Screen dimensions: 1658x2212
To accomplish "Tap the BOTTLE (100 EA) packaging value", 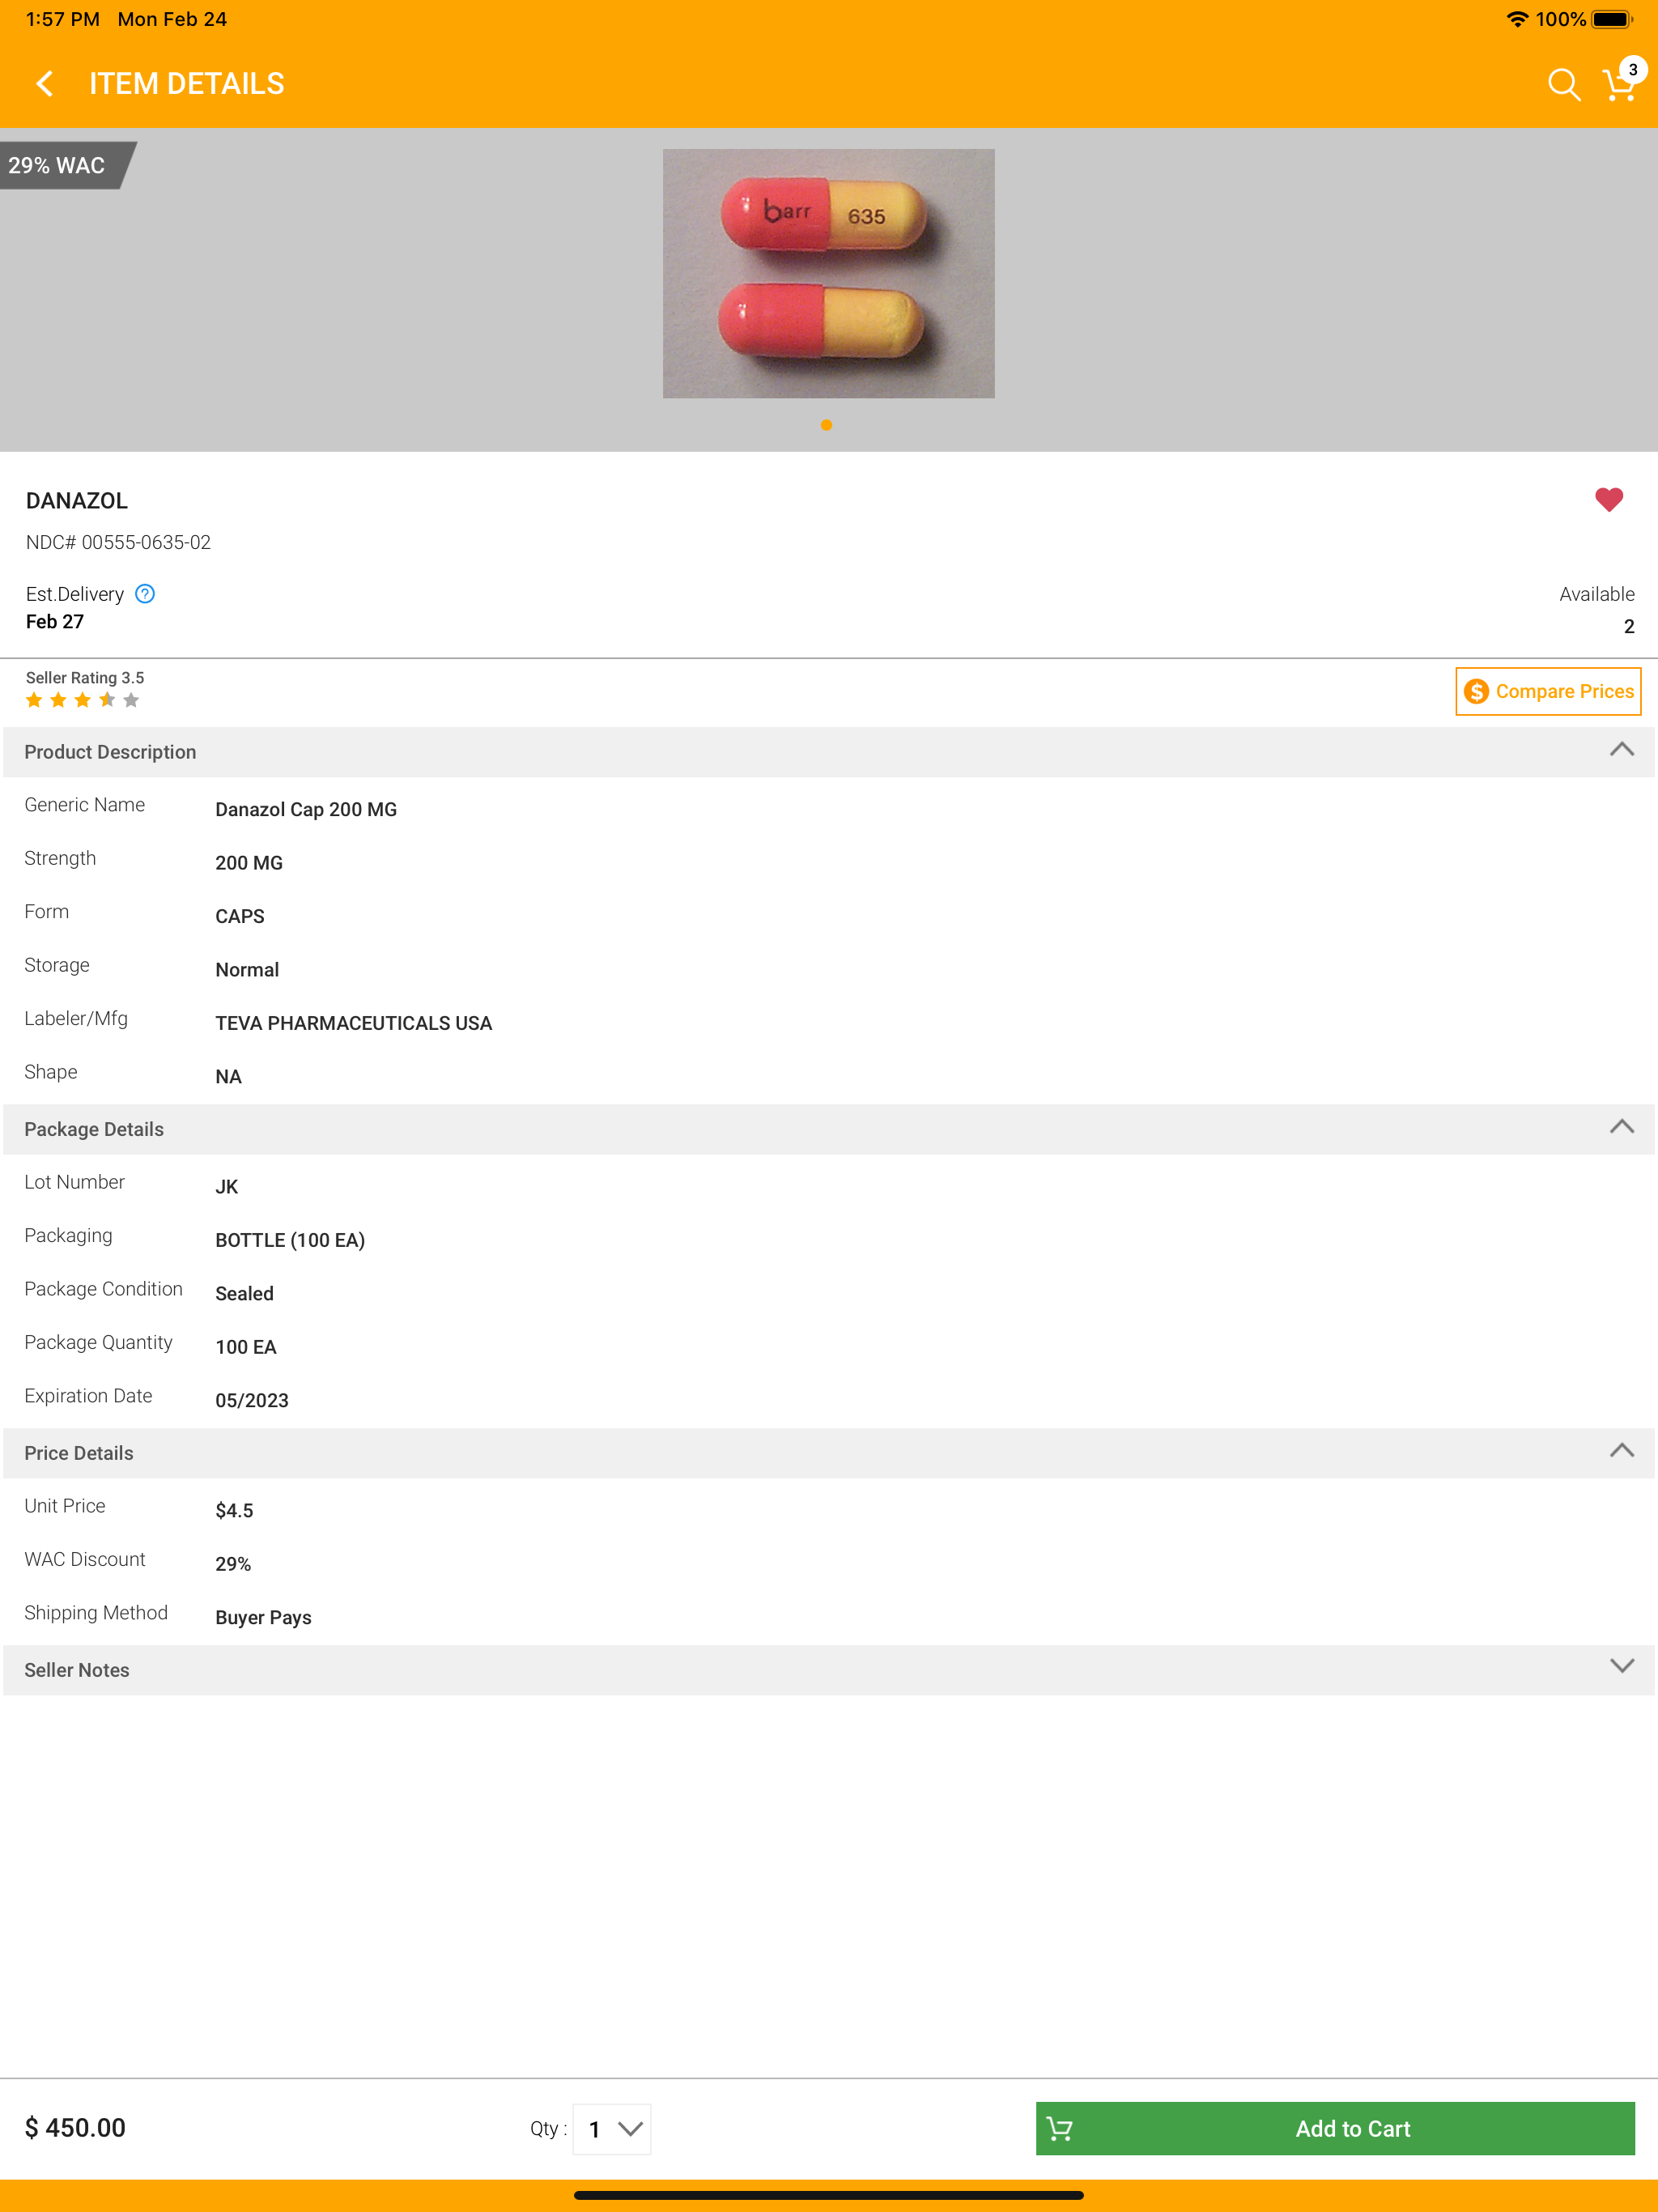I will (290, 1240).
